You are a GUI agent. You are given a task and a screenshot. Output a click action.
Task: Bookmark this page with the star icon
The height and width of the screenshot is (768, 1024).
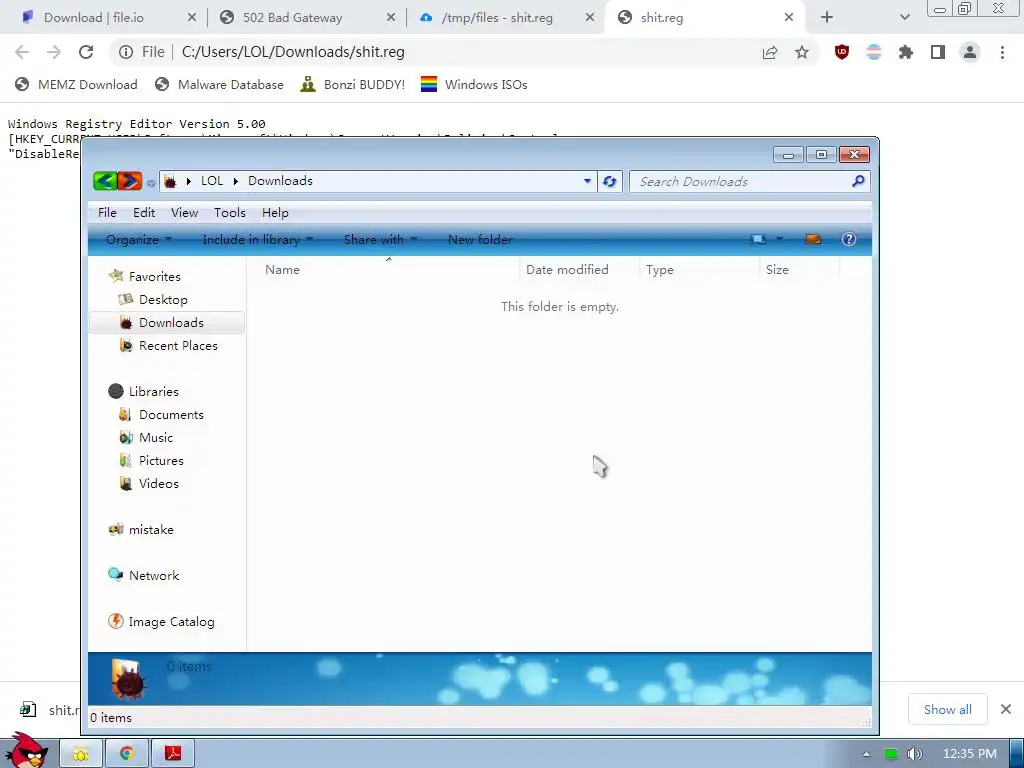(802, 52)
